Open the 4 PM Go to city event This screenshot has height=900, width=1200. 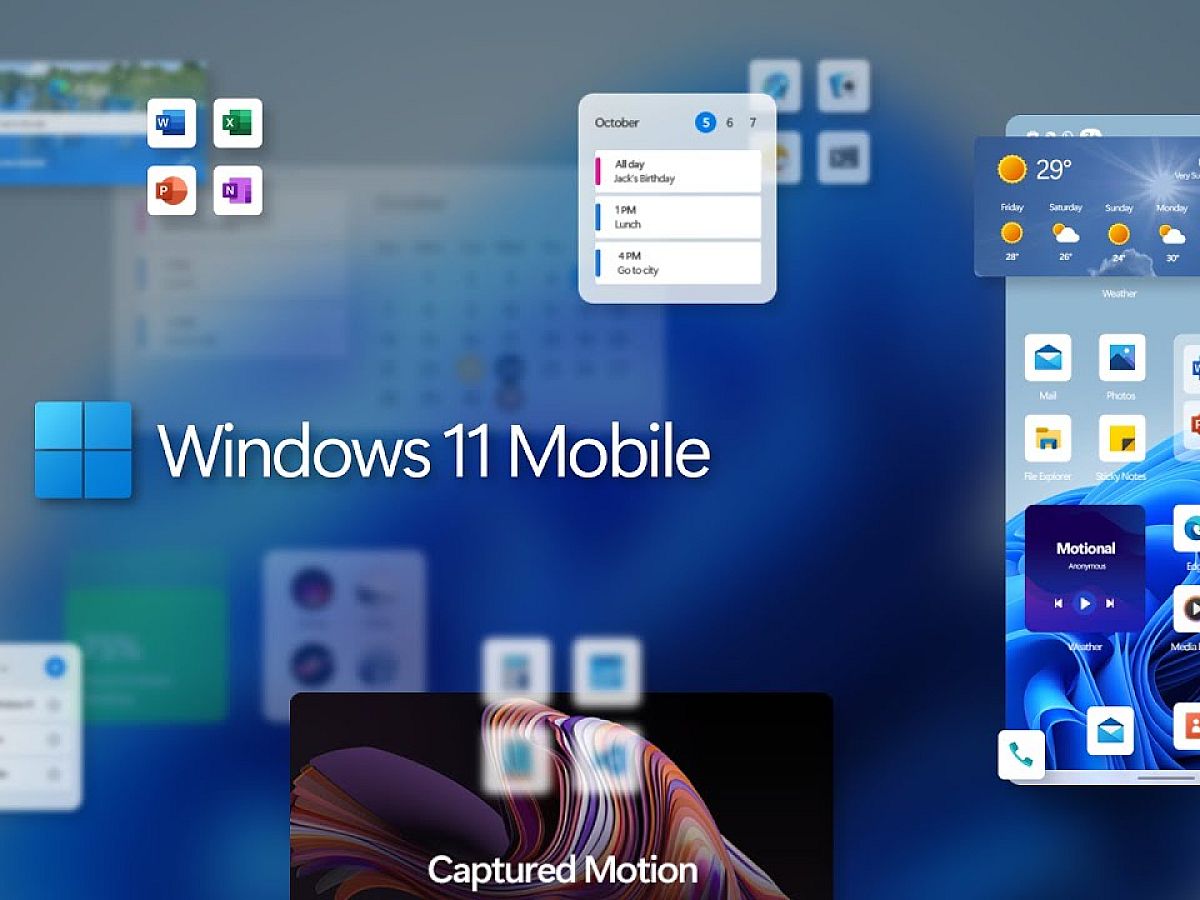(x=677, y=263)
